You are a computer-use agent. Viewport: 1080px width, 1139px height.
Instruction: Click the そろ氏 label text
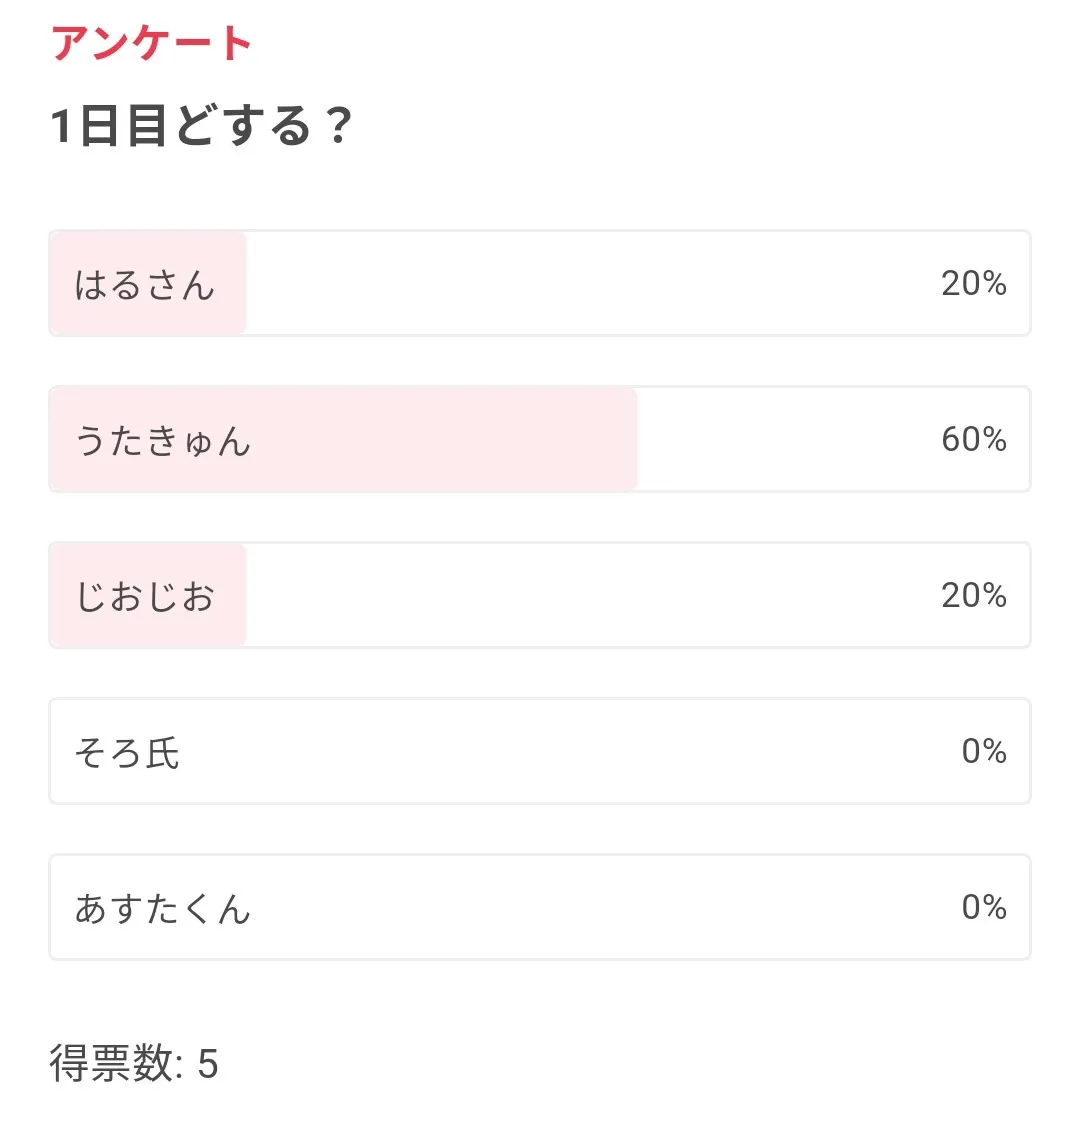[127, 753]
